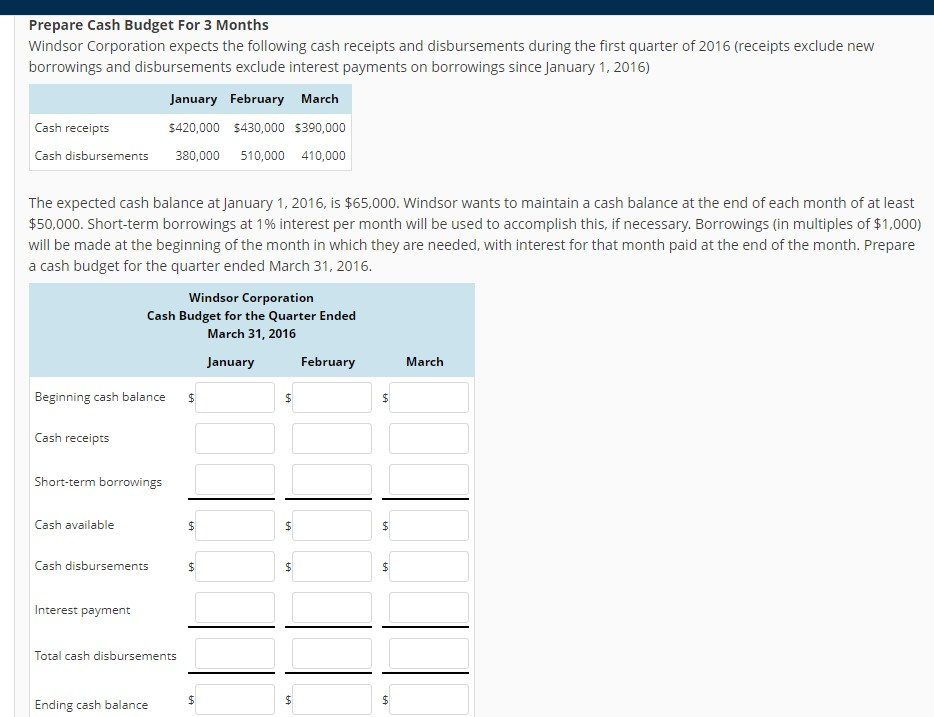934x717 pixels.
Task: Select the January Cash receipts input
Action: click(235, 438)
